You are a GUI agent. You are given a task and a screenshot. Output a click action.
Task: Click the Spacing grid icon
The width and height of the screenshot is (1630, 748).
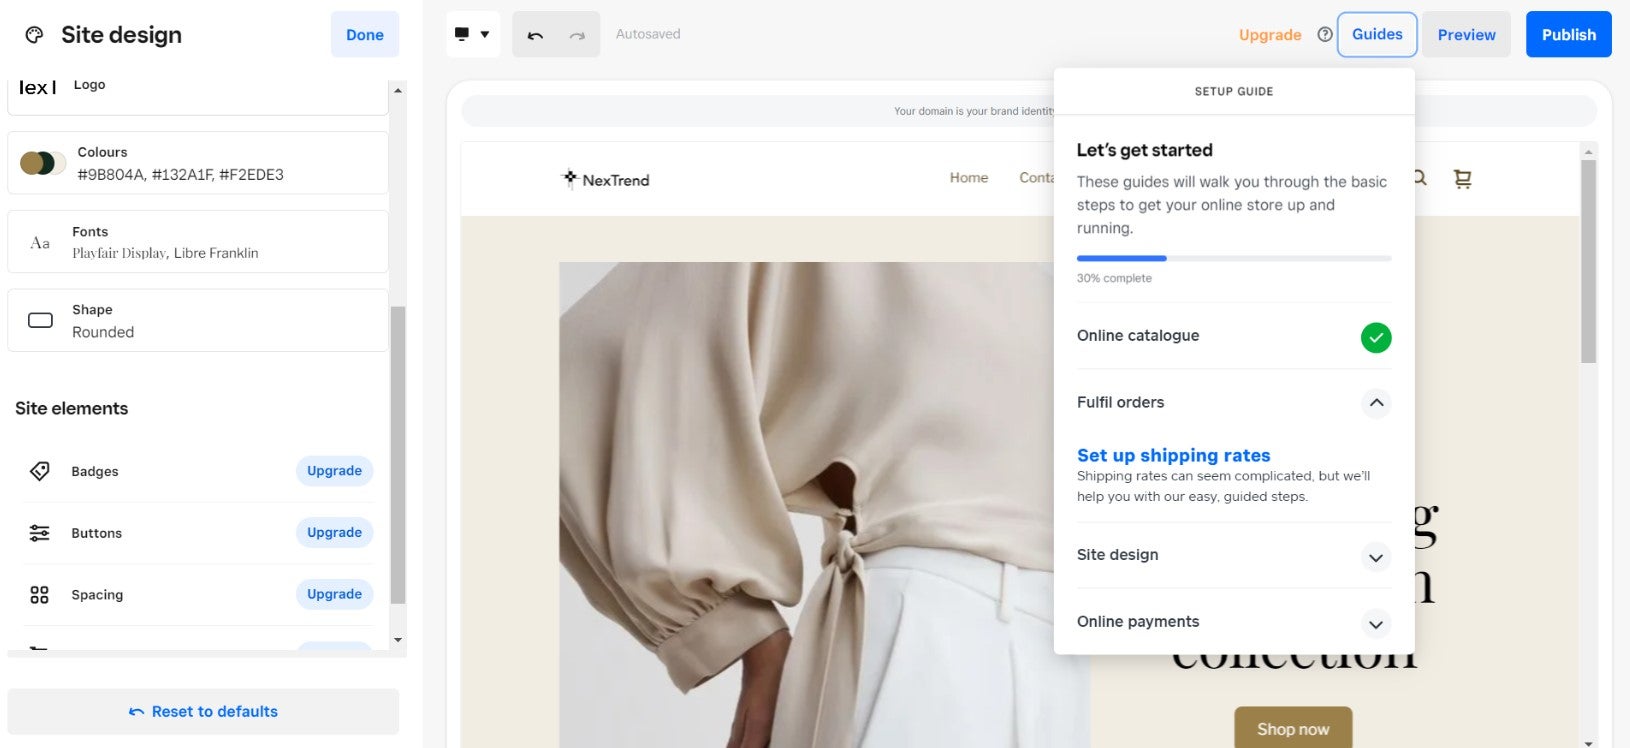[40, 595]
